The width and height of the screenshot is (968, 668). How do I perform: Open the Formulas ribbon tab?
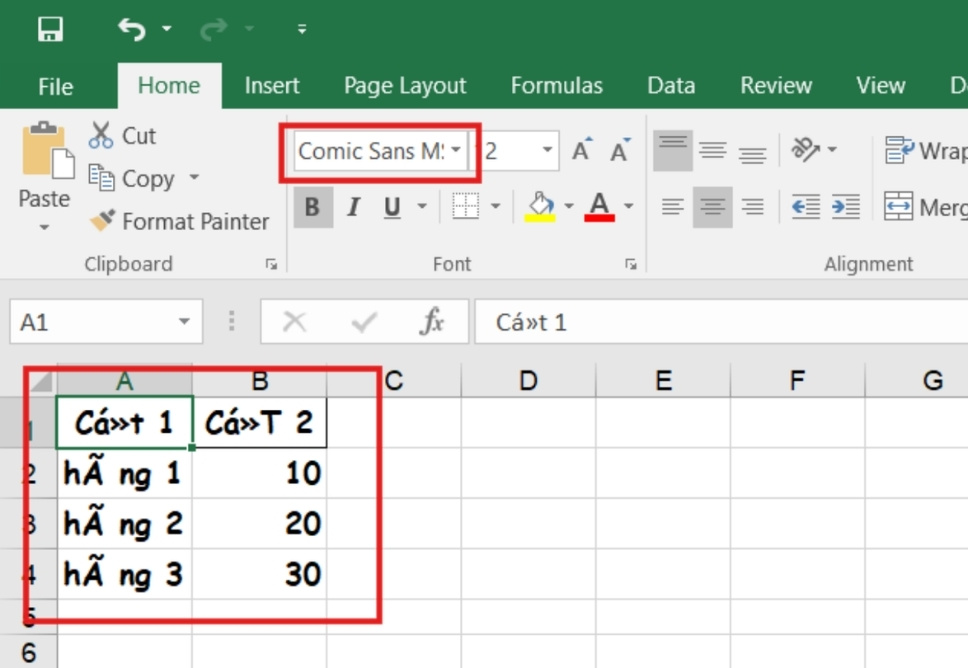(556, 86)
